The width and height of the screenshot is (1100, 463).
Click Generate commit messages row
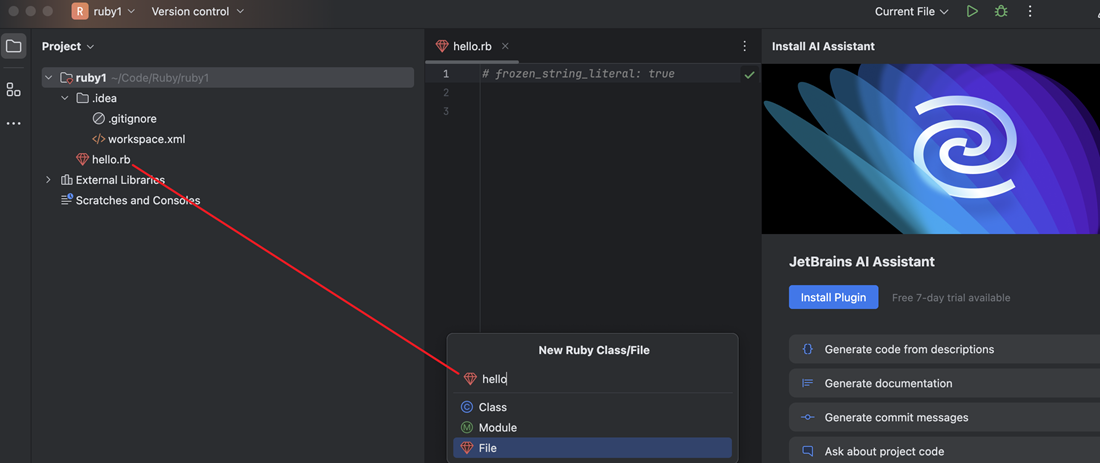click(x=944, y=417)
